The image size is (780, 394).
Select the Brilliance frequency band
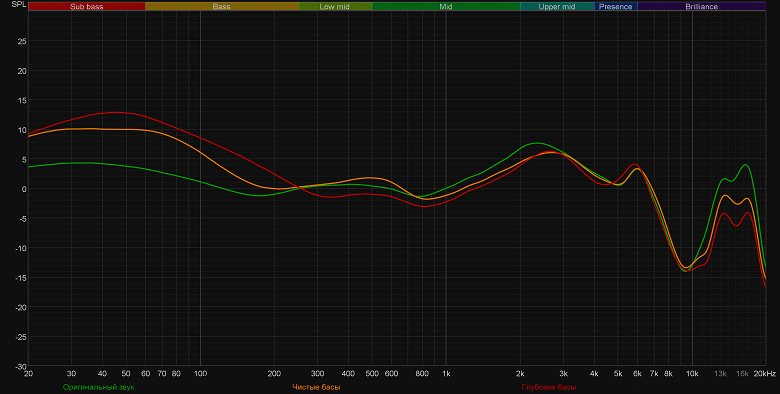pos(701,6)
